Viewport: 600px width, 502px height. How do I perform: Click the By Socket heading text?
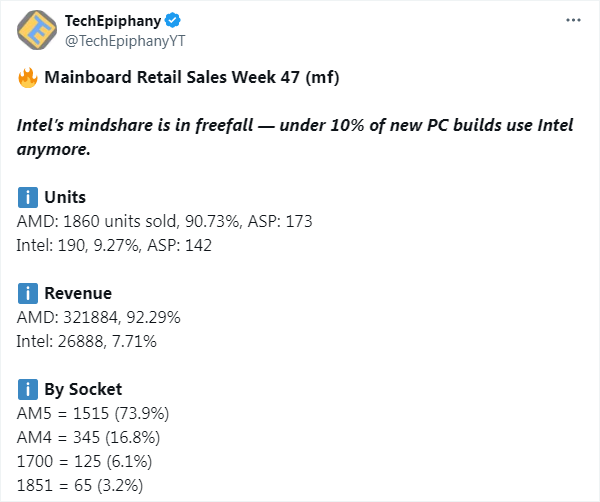tap(83, 389)
